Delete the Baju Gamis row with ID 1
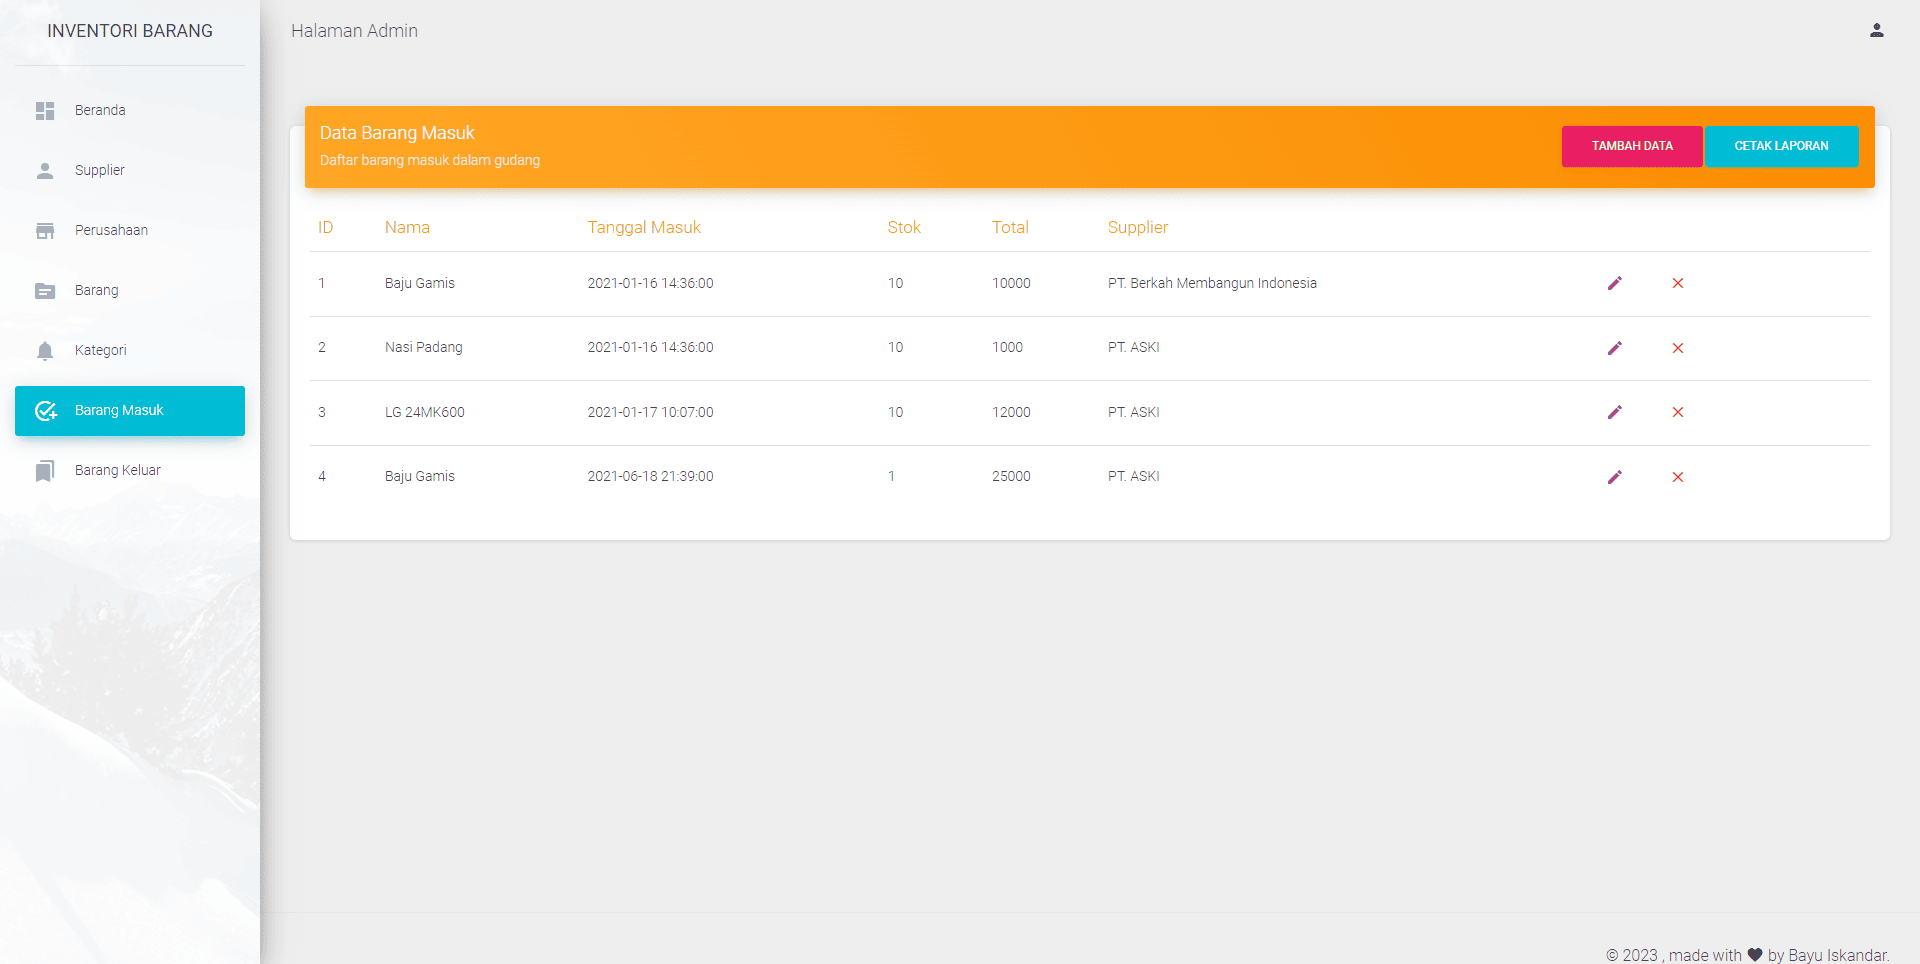The image size is (1920, 964). coord(1678,283)
